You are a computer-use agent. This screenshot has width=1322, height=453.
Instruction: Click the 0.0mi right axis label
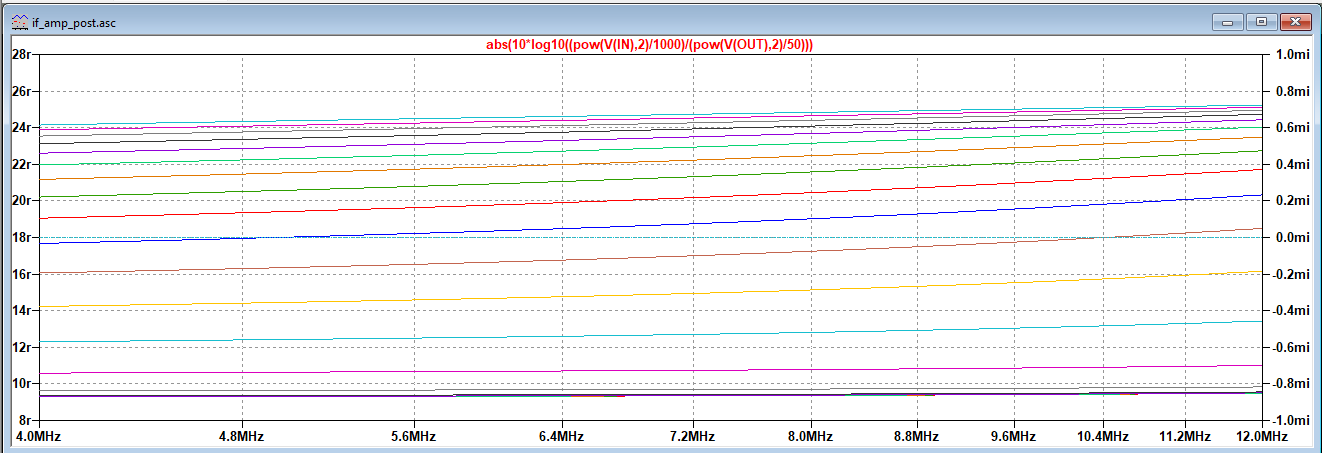[1291, 237]
